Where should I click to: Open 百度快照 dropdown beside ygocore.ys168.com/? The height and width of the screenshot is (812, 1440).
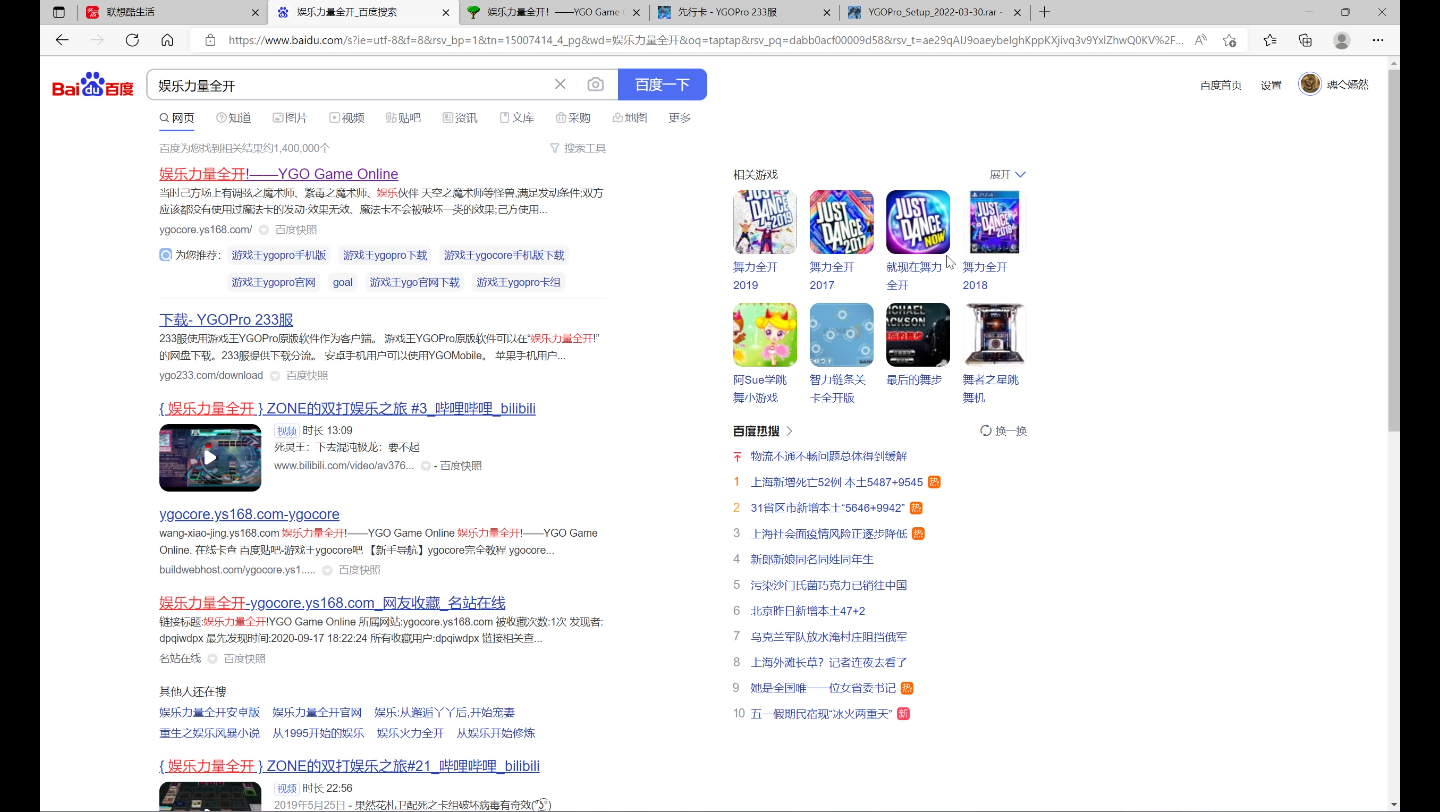[x=264, y=230]
